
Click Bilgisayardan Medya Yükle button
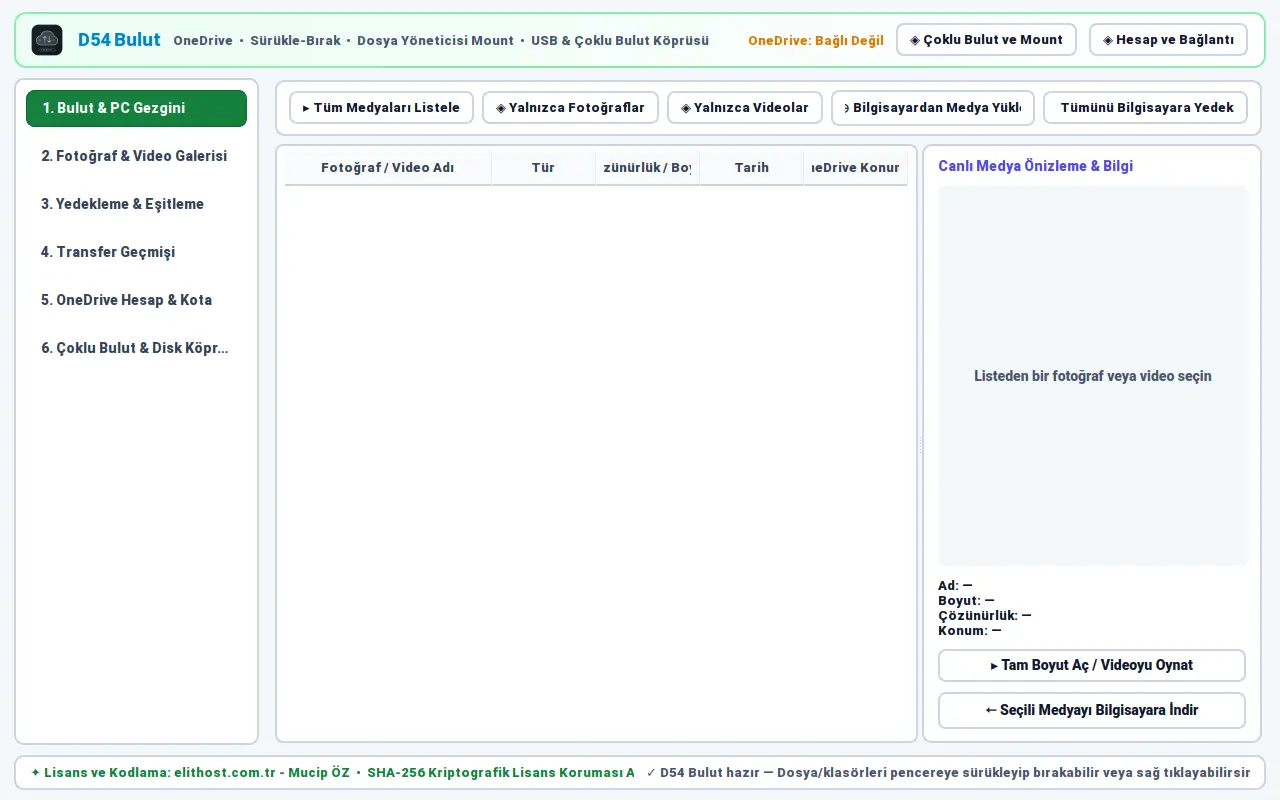point(933,108)
